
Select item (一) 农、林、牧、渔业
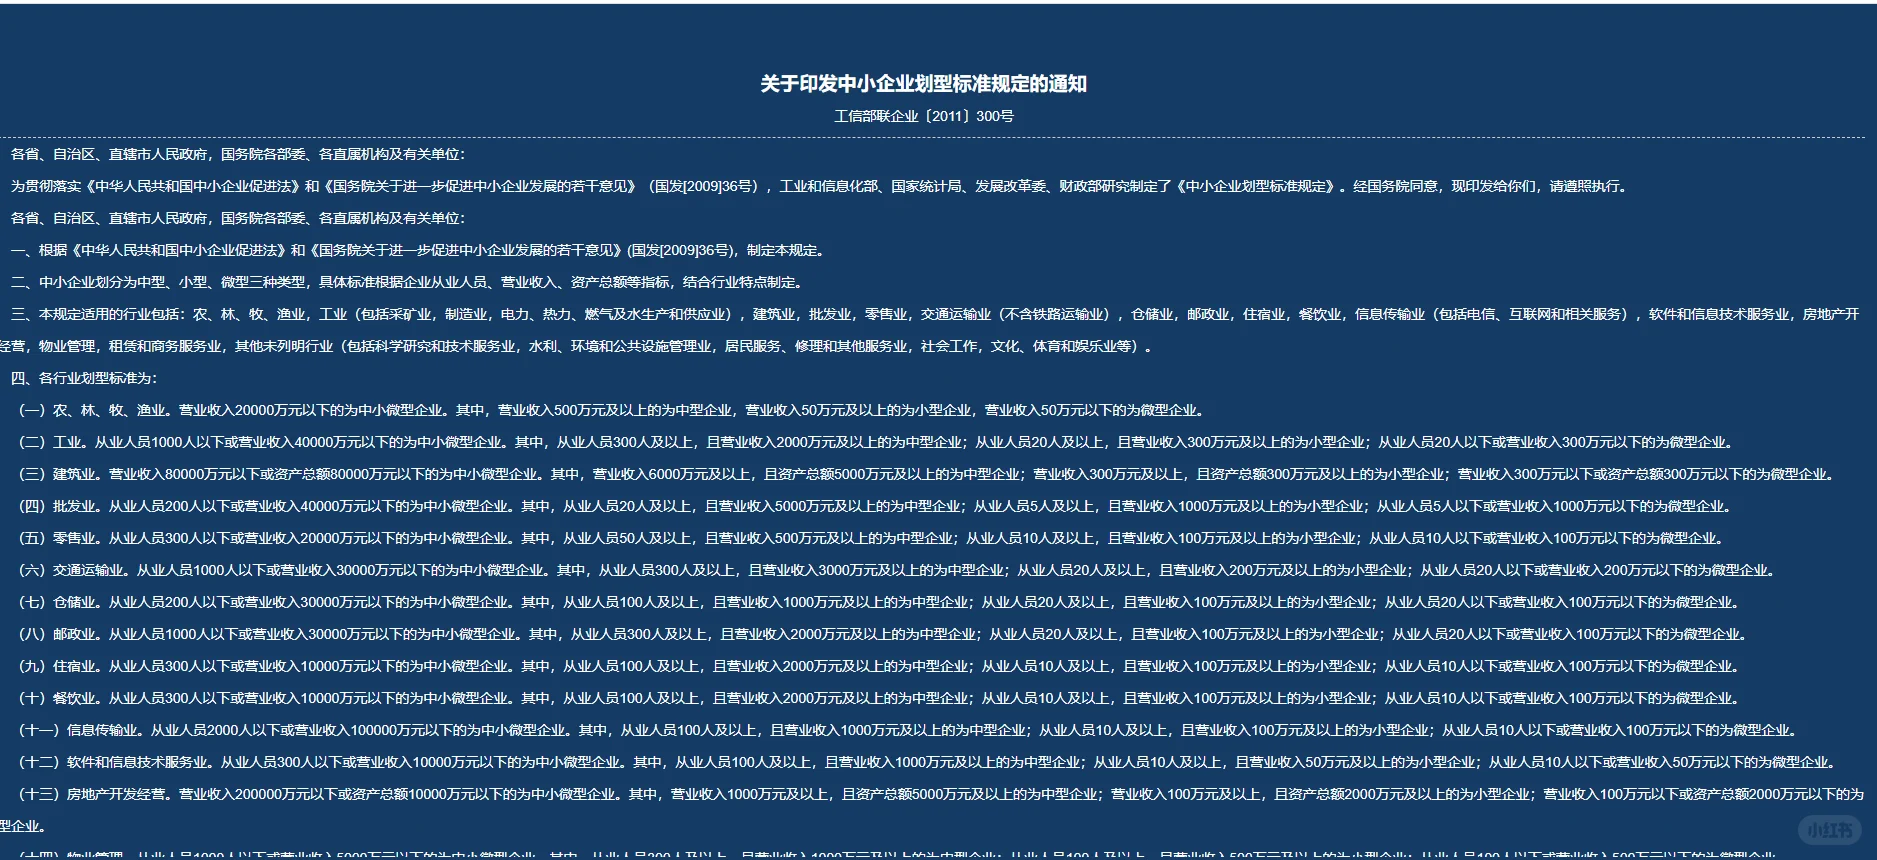pos(614,410)
